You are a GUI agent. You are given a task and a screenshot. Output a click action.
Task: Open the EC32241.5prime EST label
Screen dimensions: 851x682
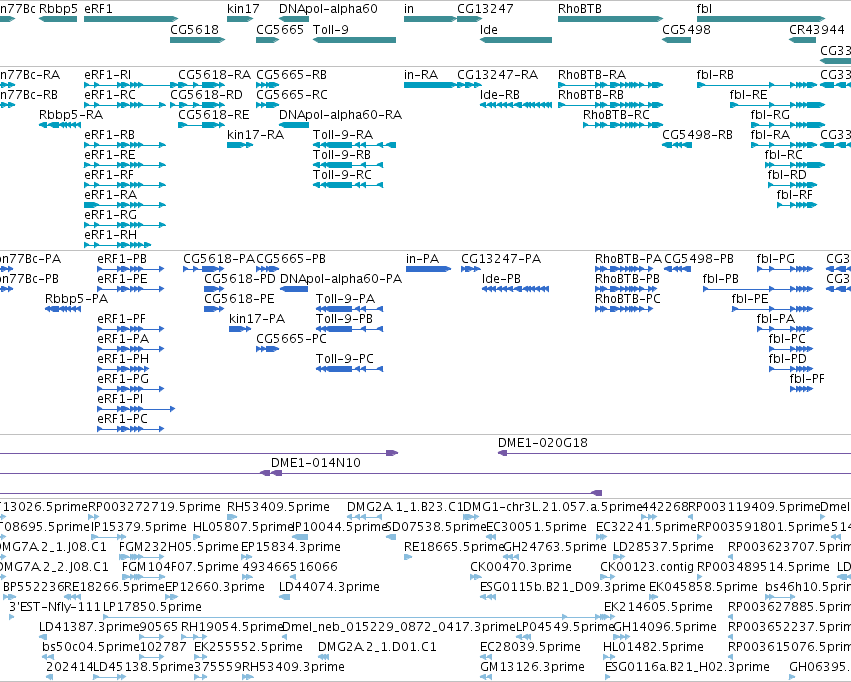646,527
